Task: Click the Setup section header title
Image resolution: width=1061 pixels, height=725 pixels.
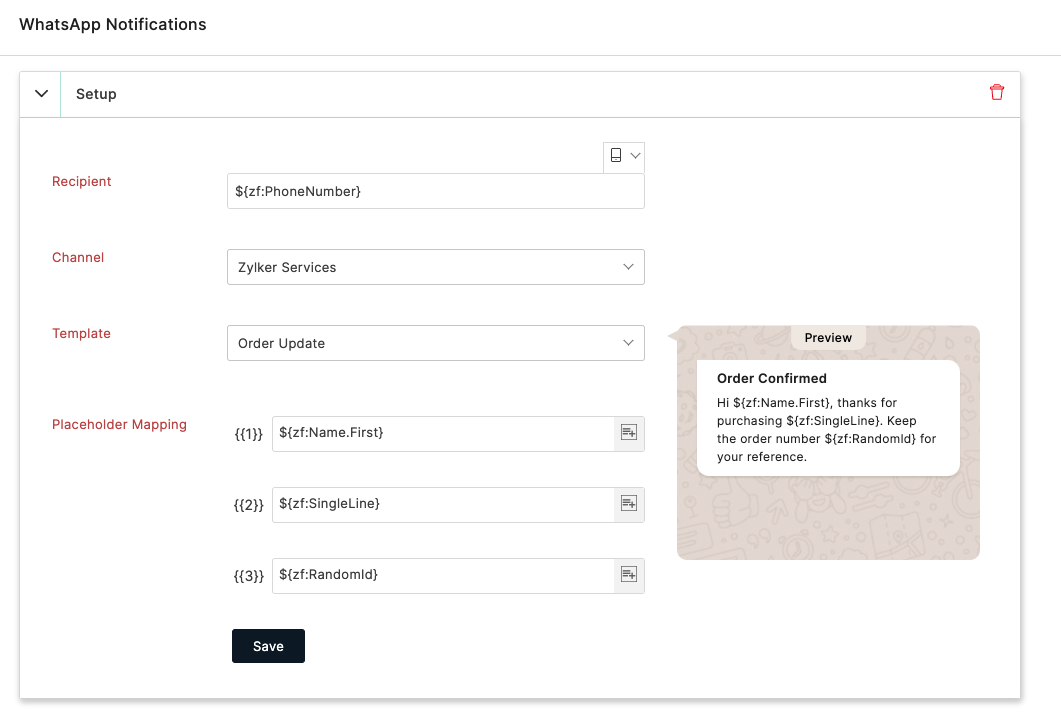Action: coord(97,94)
